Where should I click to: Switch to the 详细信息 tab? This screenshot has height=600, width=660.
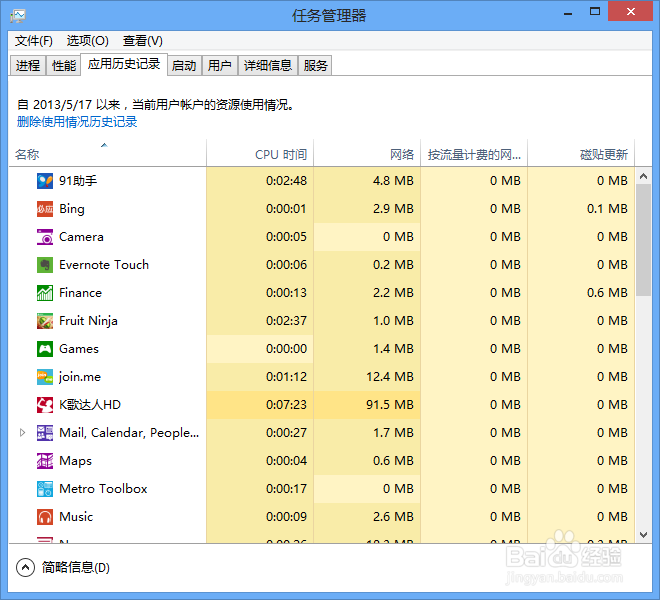pos(268,65)
